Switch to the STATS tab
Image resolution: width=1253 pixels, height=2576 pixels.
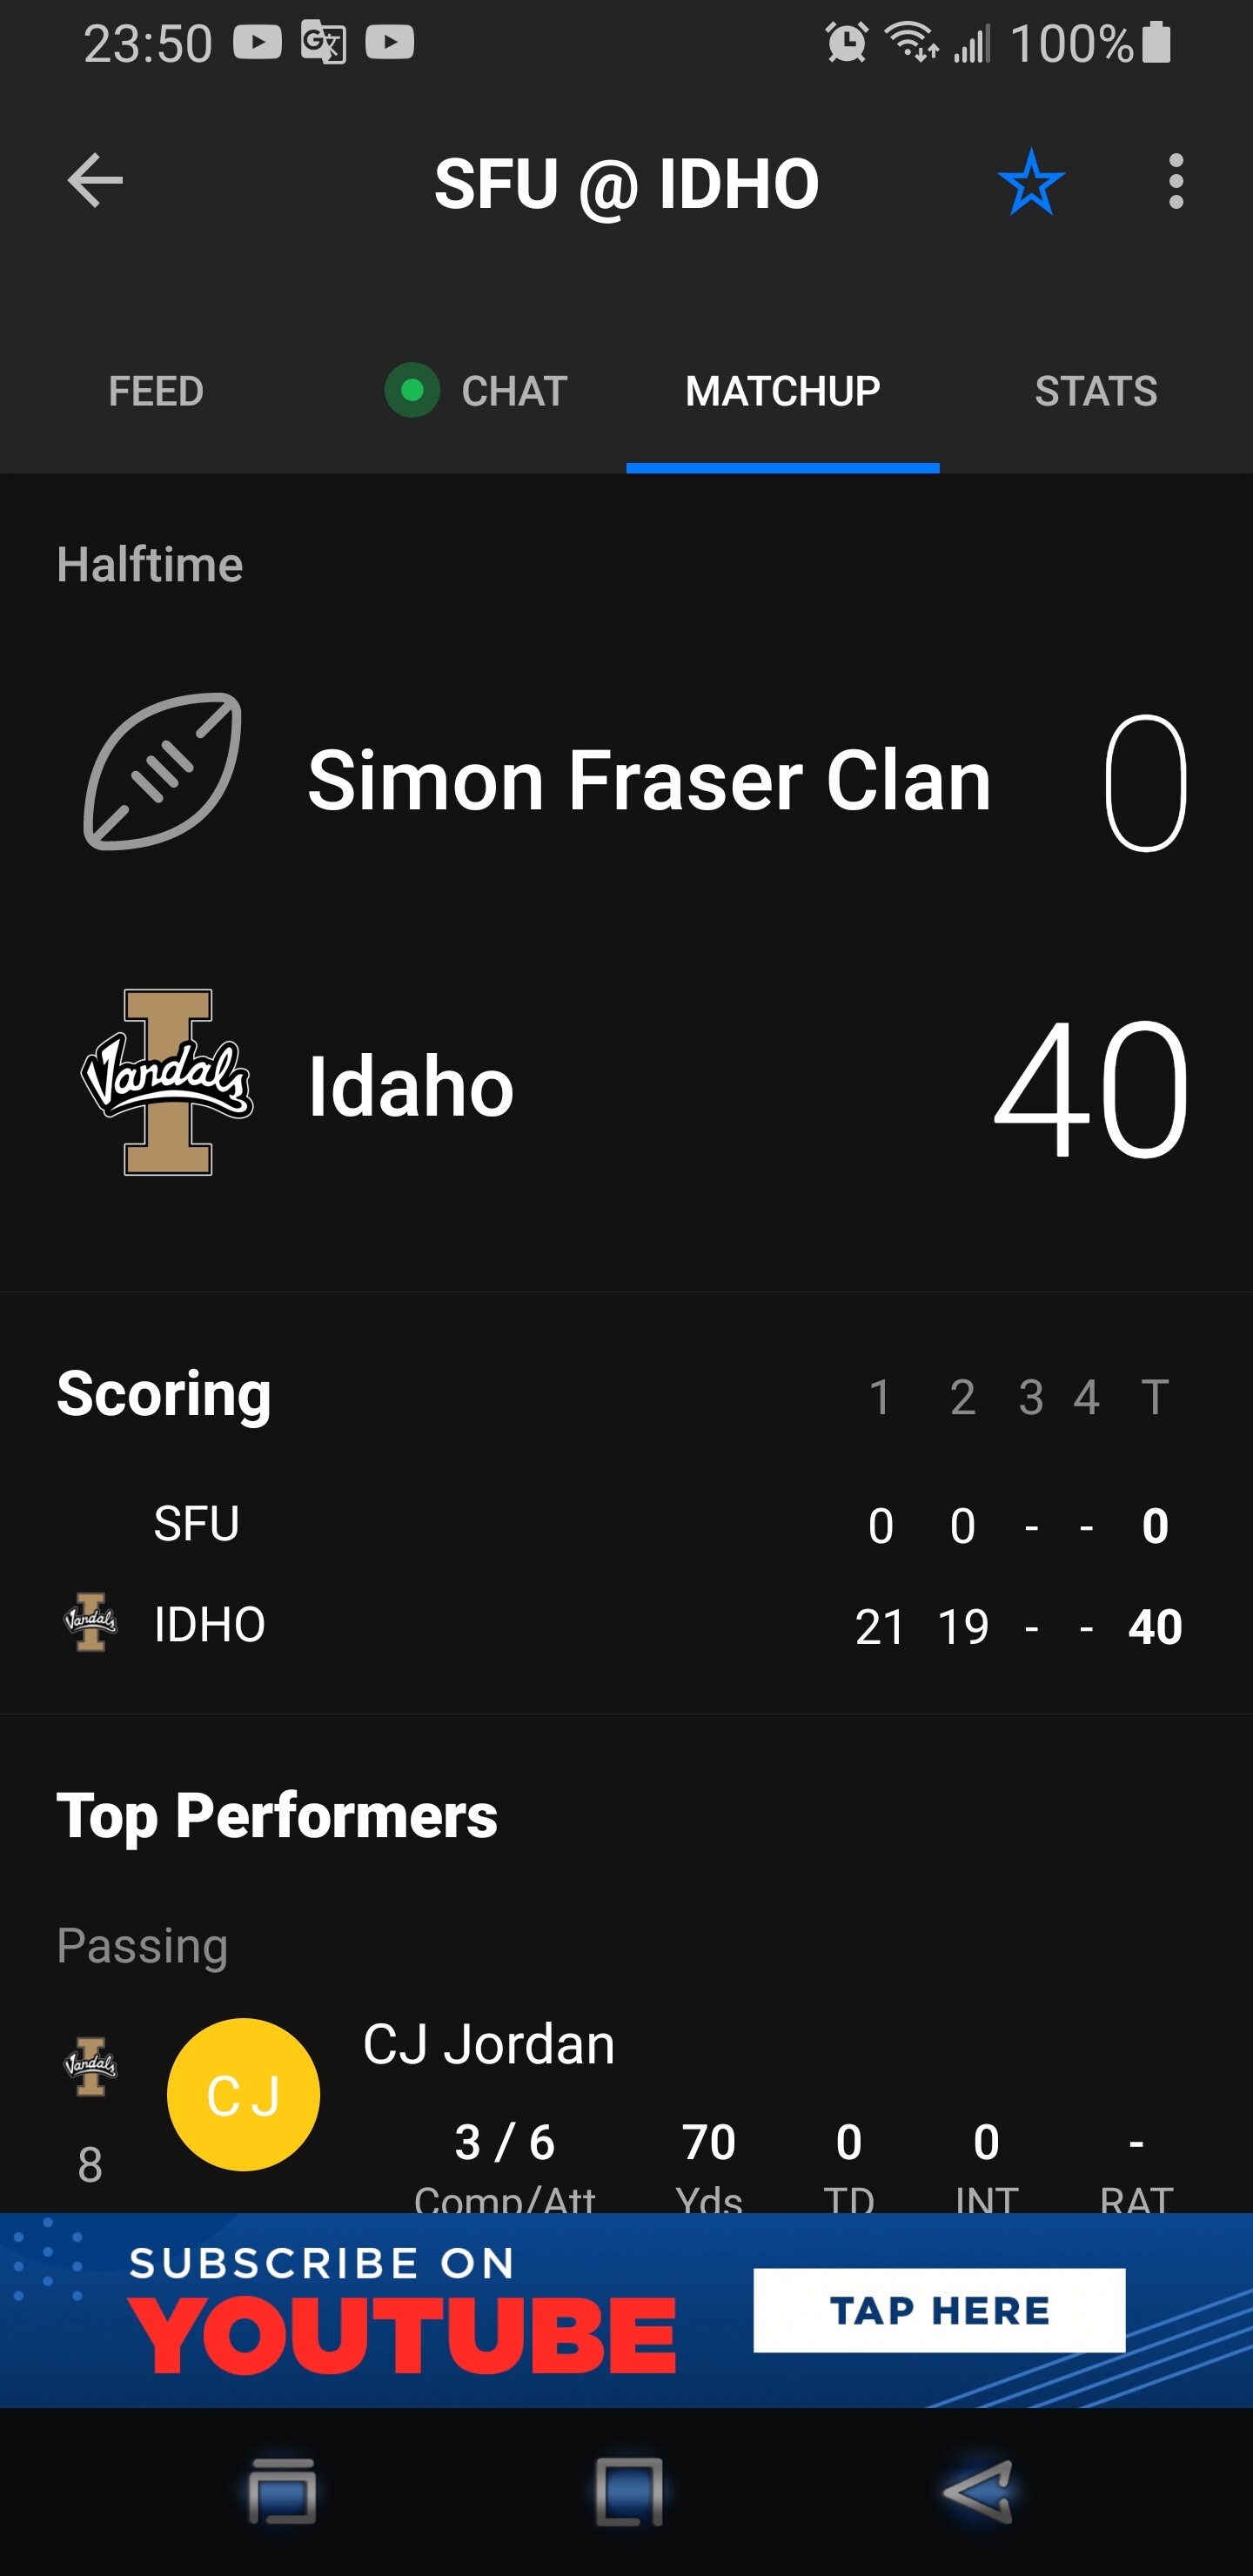click(1095, 391)
